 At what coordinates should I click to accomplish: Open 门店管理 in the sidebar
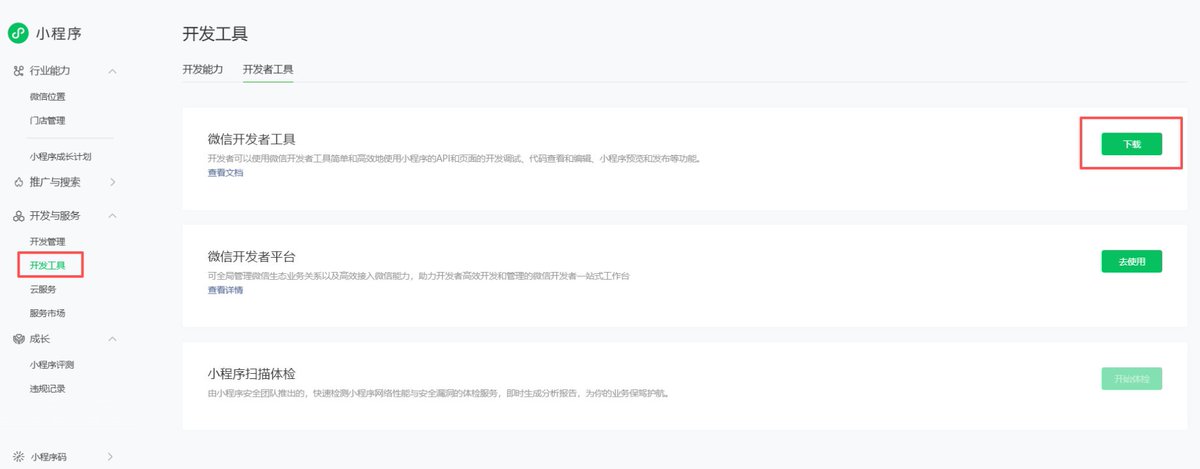tap(48, 121)
